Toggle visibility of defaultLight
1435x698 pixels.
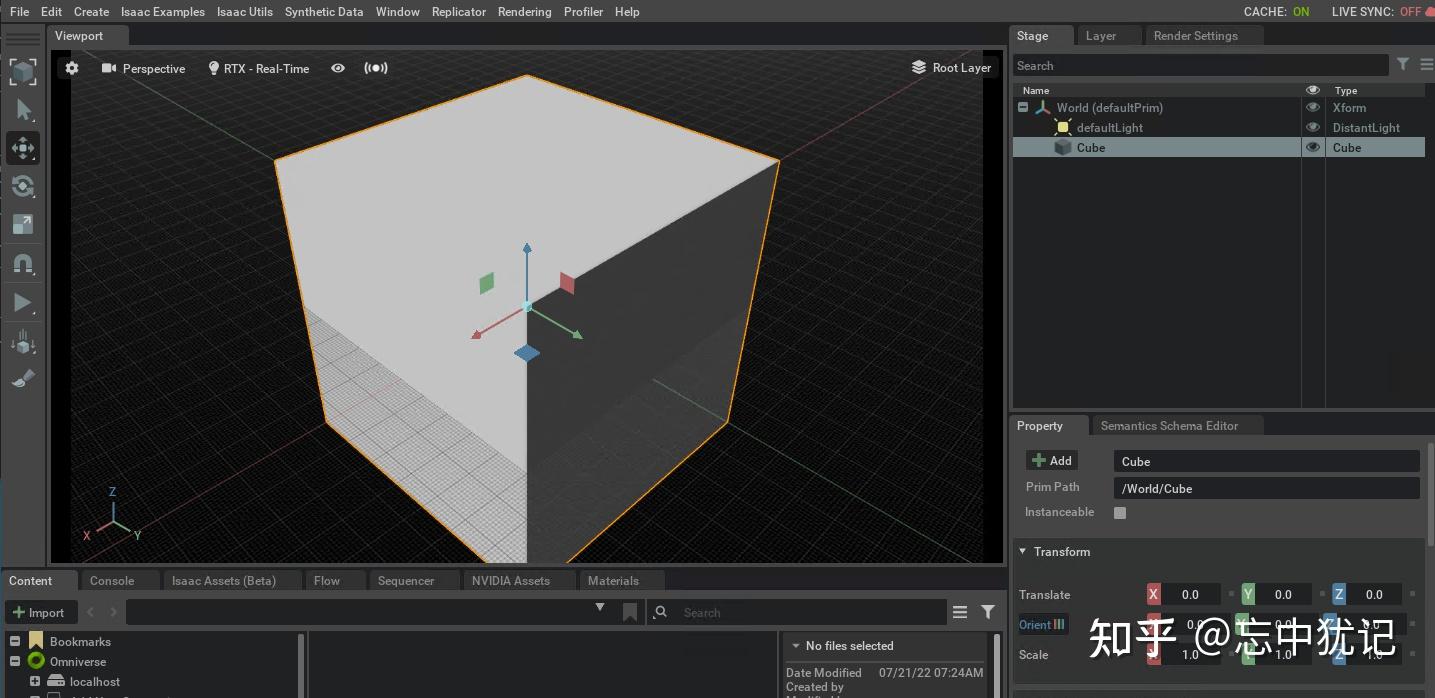[x=1313, y=127]
